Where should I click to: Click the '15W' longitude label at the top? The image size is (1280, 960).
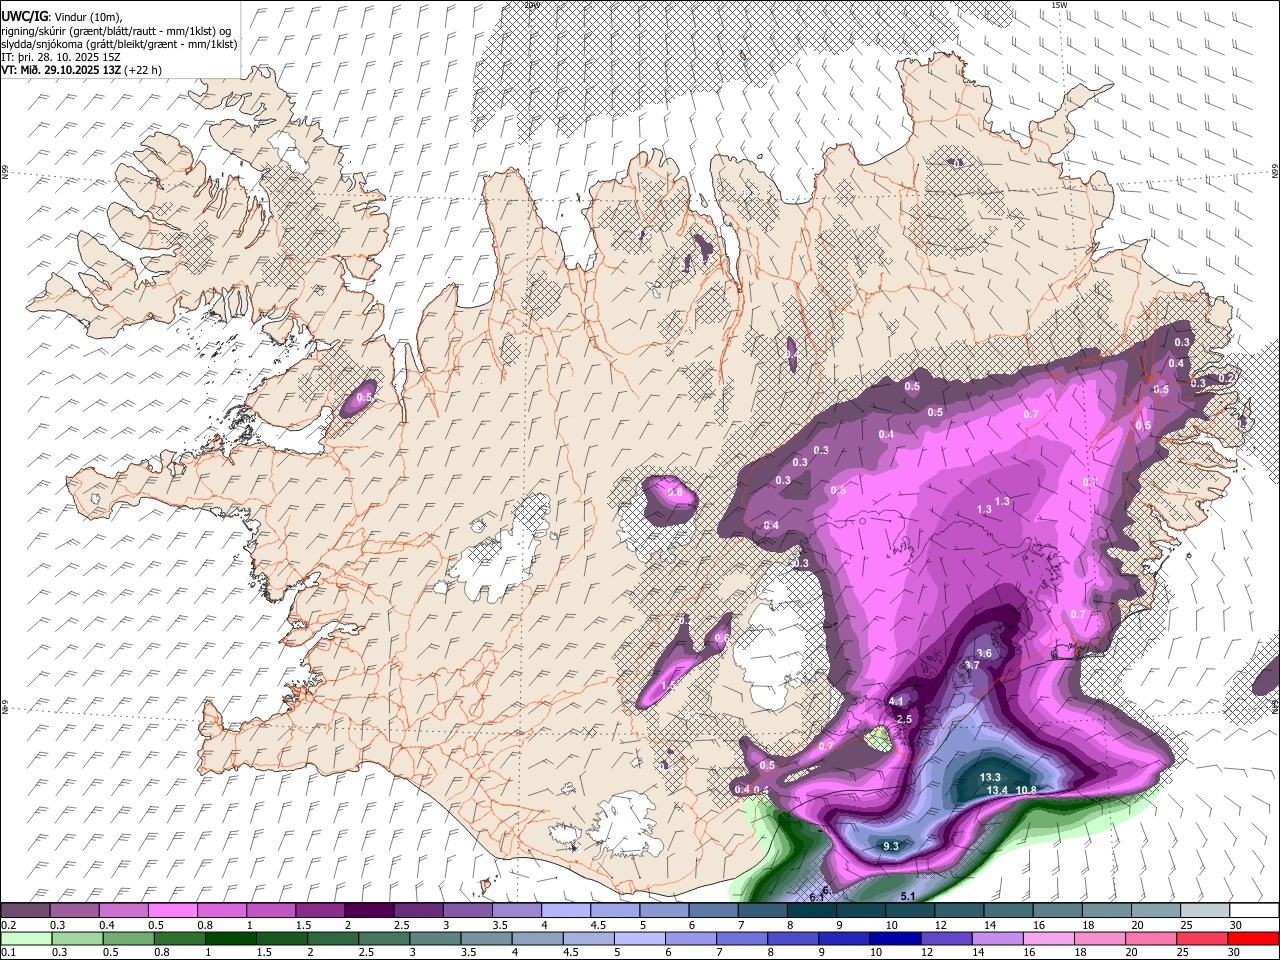1059,5
